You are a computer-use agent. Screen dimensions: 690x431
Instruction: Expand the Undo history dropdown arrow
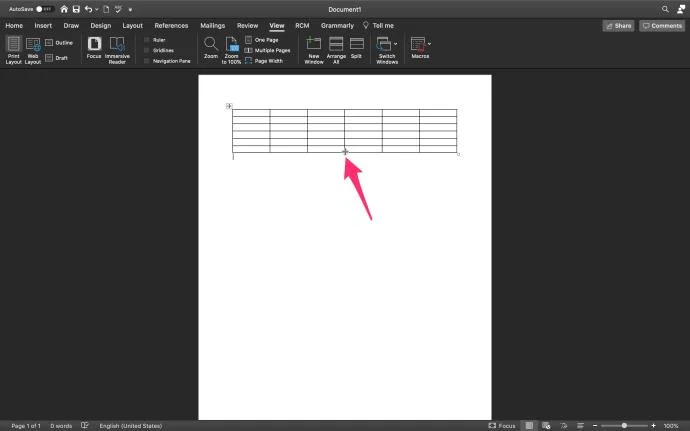[97, 9]
